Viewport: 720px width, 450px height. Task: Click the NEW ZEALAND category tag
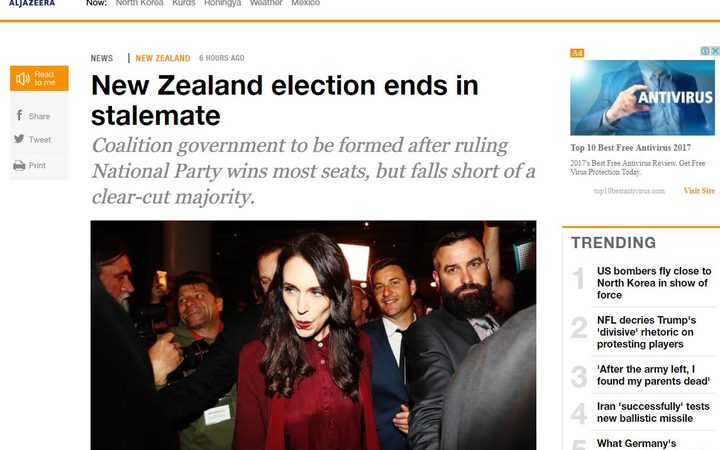pyautogui.click(x=163, y=58)
